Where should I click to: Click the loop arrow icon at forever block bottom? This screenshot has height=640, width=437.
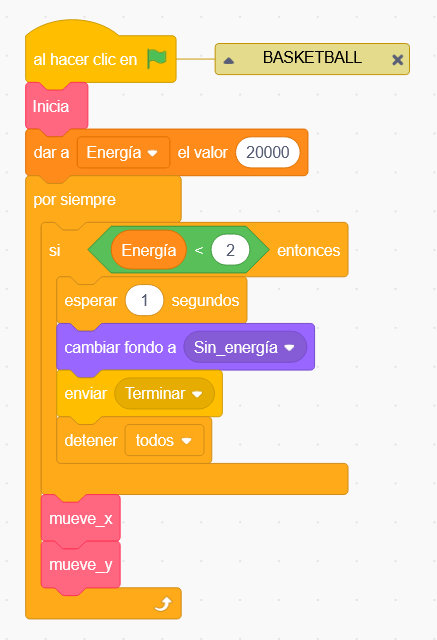(163, 604)
